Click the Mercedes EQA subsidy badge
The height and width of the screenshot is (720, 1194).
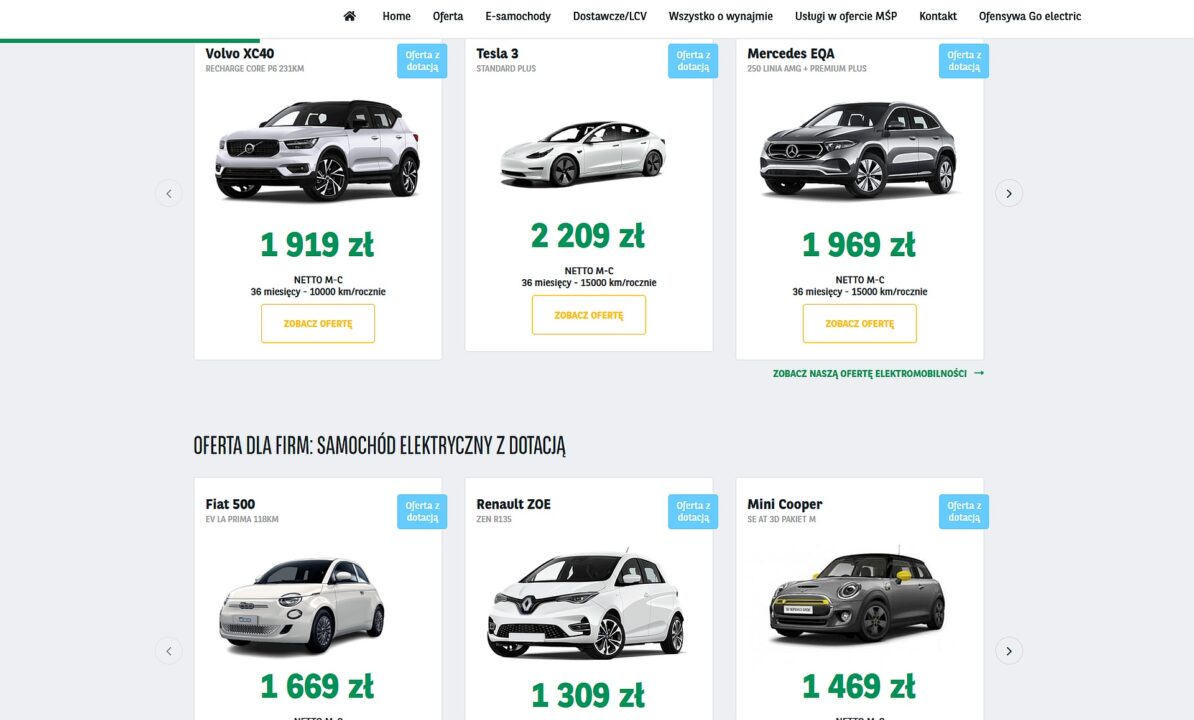pos(964,61)
